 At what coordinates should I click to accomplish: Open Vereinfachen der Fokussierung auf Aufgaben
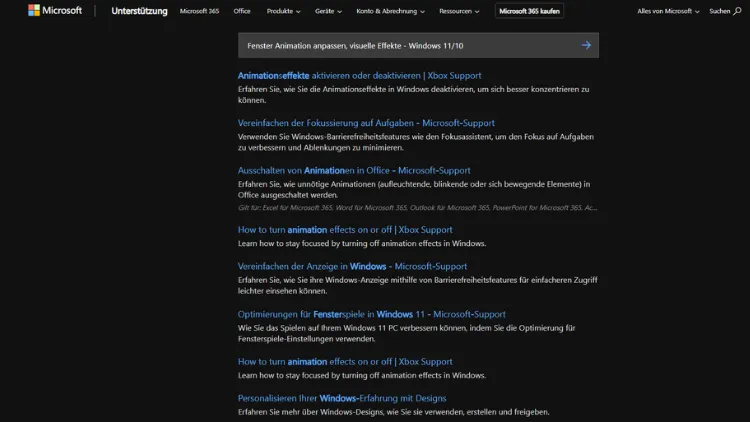click(x=354, y=123)
